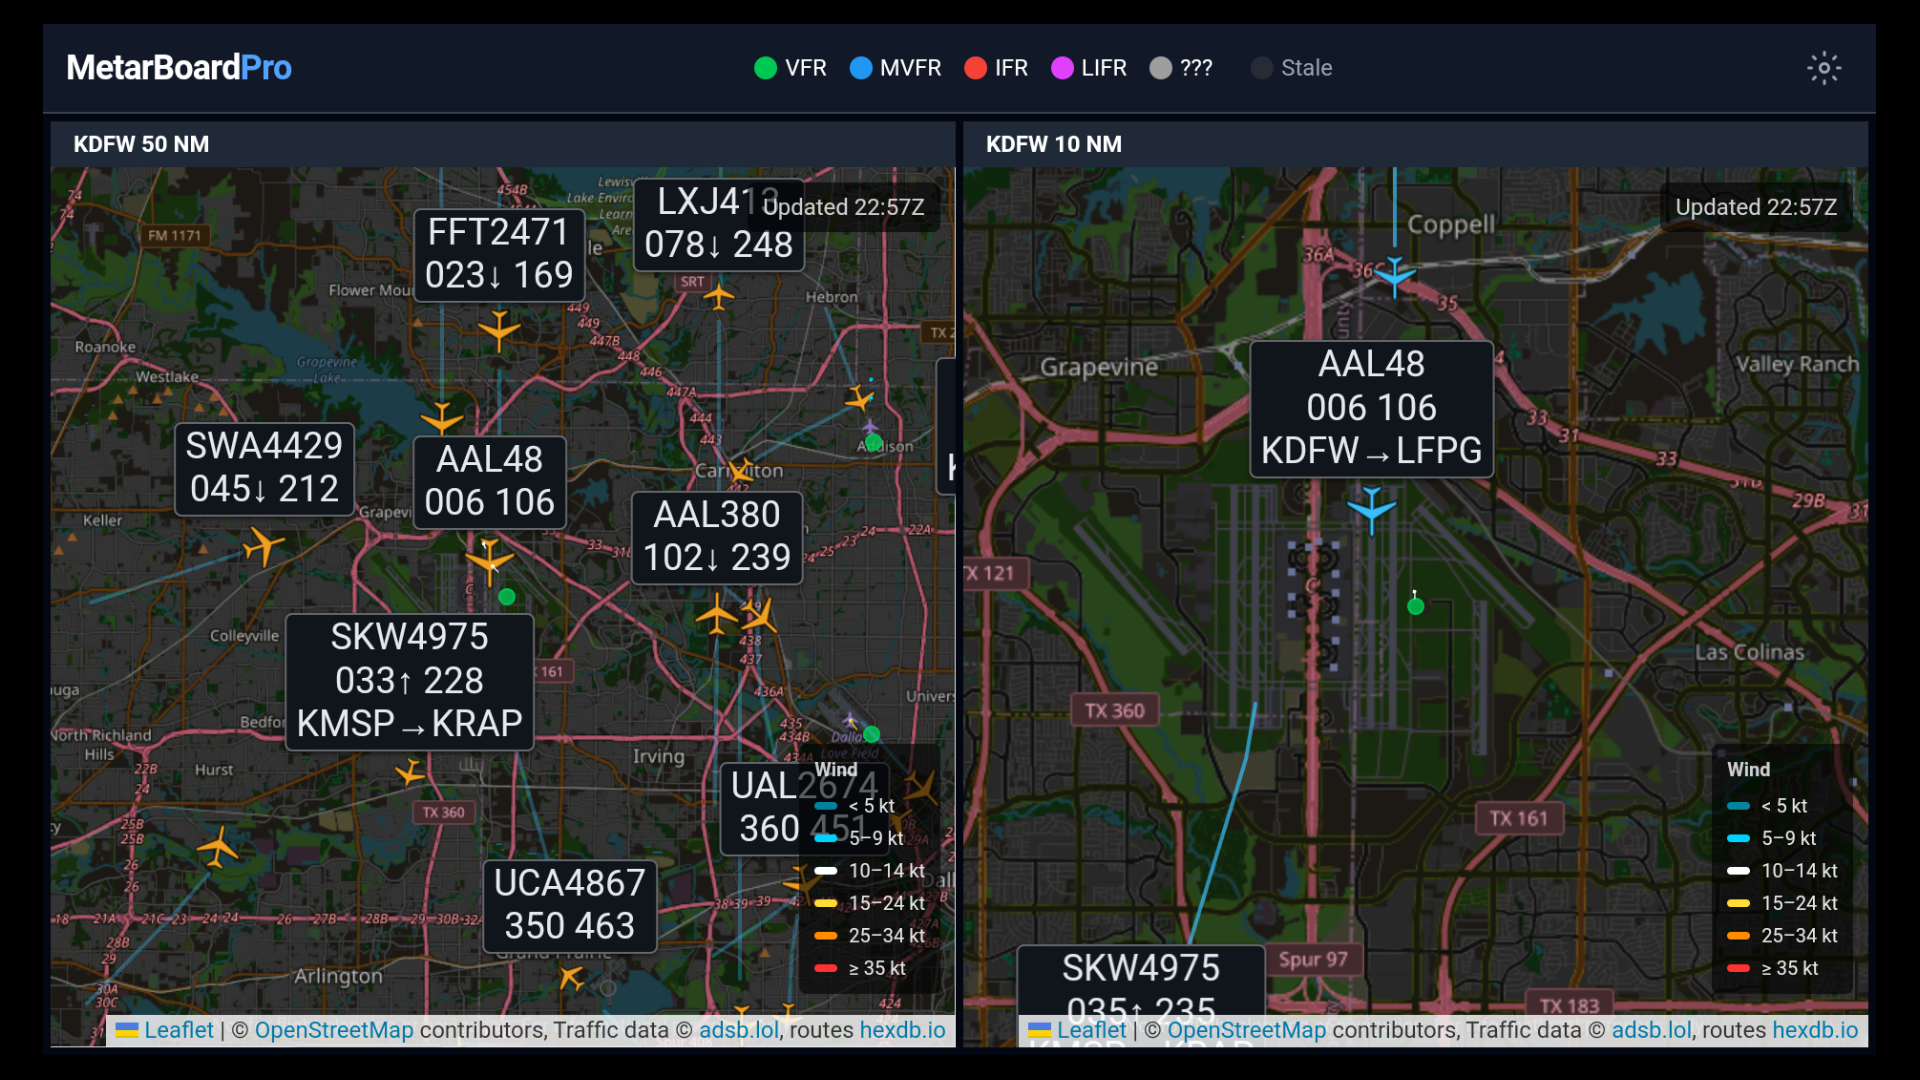Click the LXJ413 flight label
Viewport: 1920px width, 1080px height.
(x=718, y=224)
